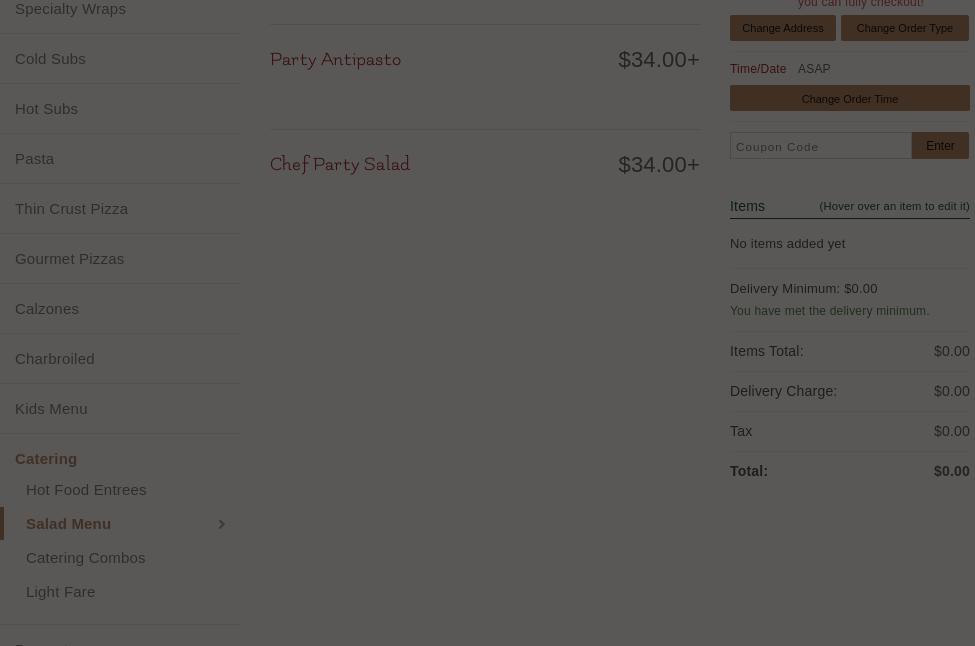Collapse the Catering section header
975x646 pixels.
pyautogui.click(x=46, y=459)
